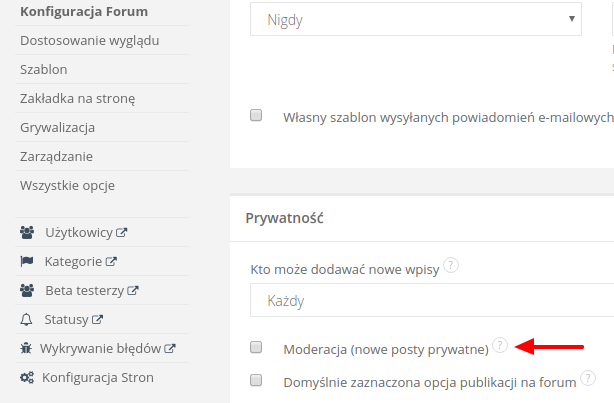Click the Wykrywanie błędów bug icon
Screen dimensions: 614x403
[26, 349]
